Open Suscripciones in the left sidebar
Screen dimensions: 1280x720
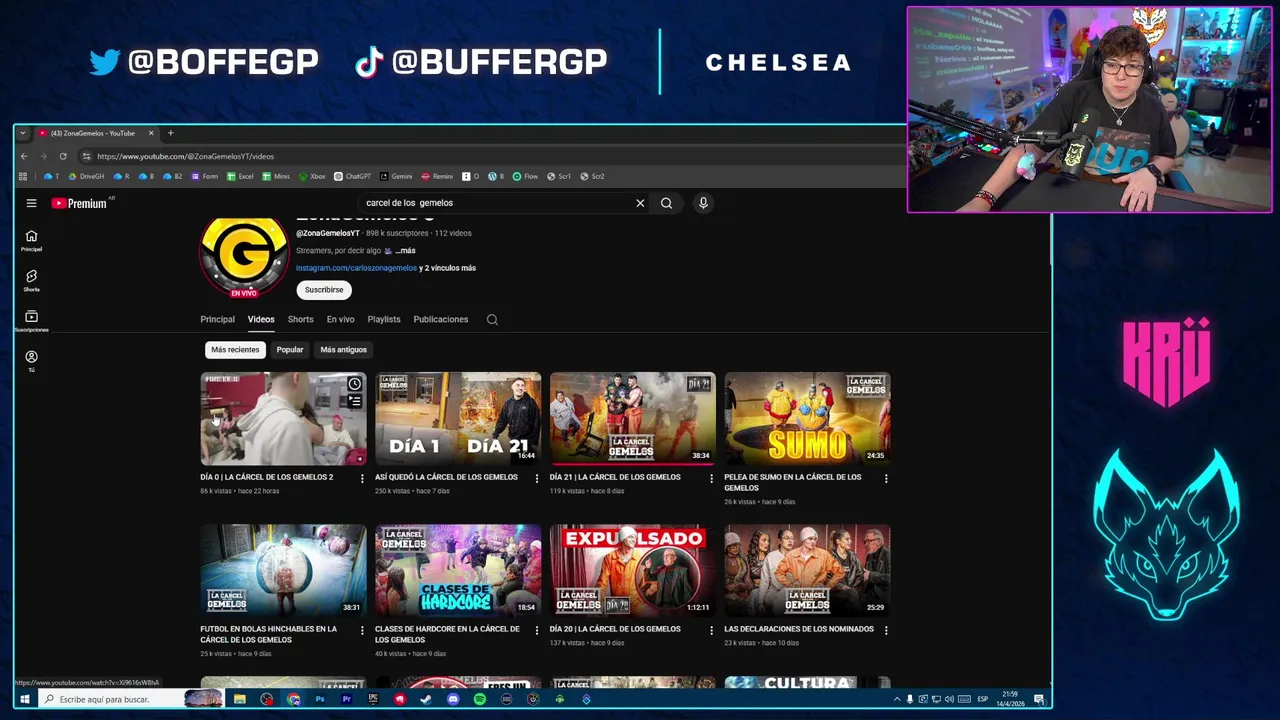pyautogui.click(x=31, y=321)
